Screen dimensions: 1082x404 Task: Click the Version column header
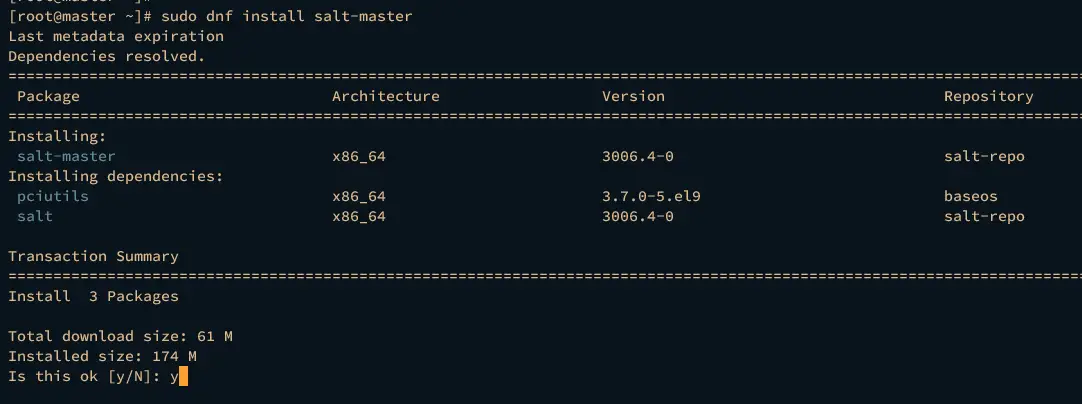(633, 96)
